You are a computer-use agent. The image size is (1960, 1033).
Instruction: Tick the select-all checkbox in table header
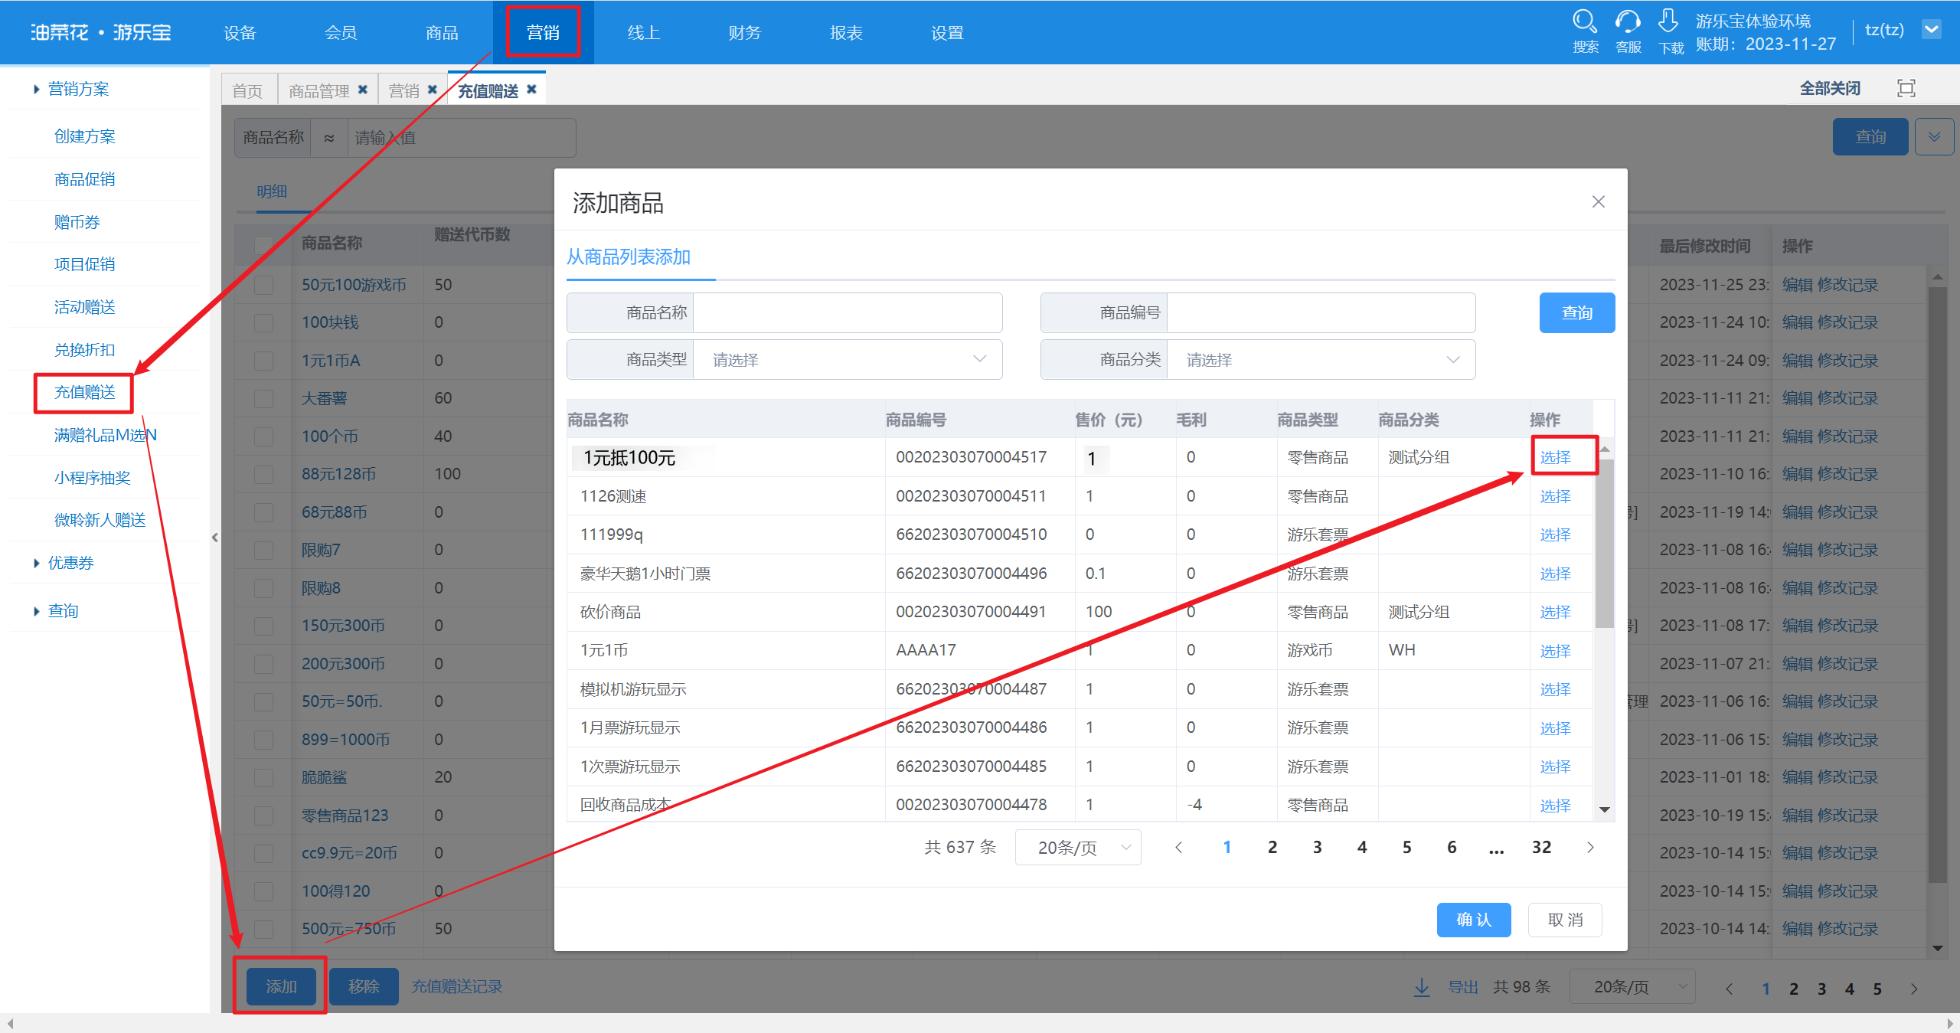click(264, 246)
